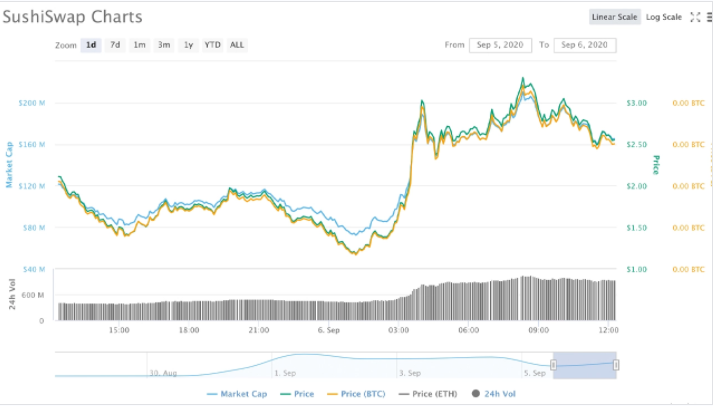The height and width of the screenshot is (406, 713).
Task: Choose the 3m zoom range
Action: click(164, 45)
